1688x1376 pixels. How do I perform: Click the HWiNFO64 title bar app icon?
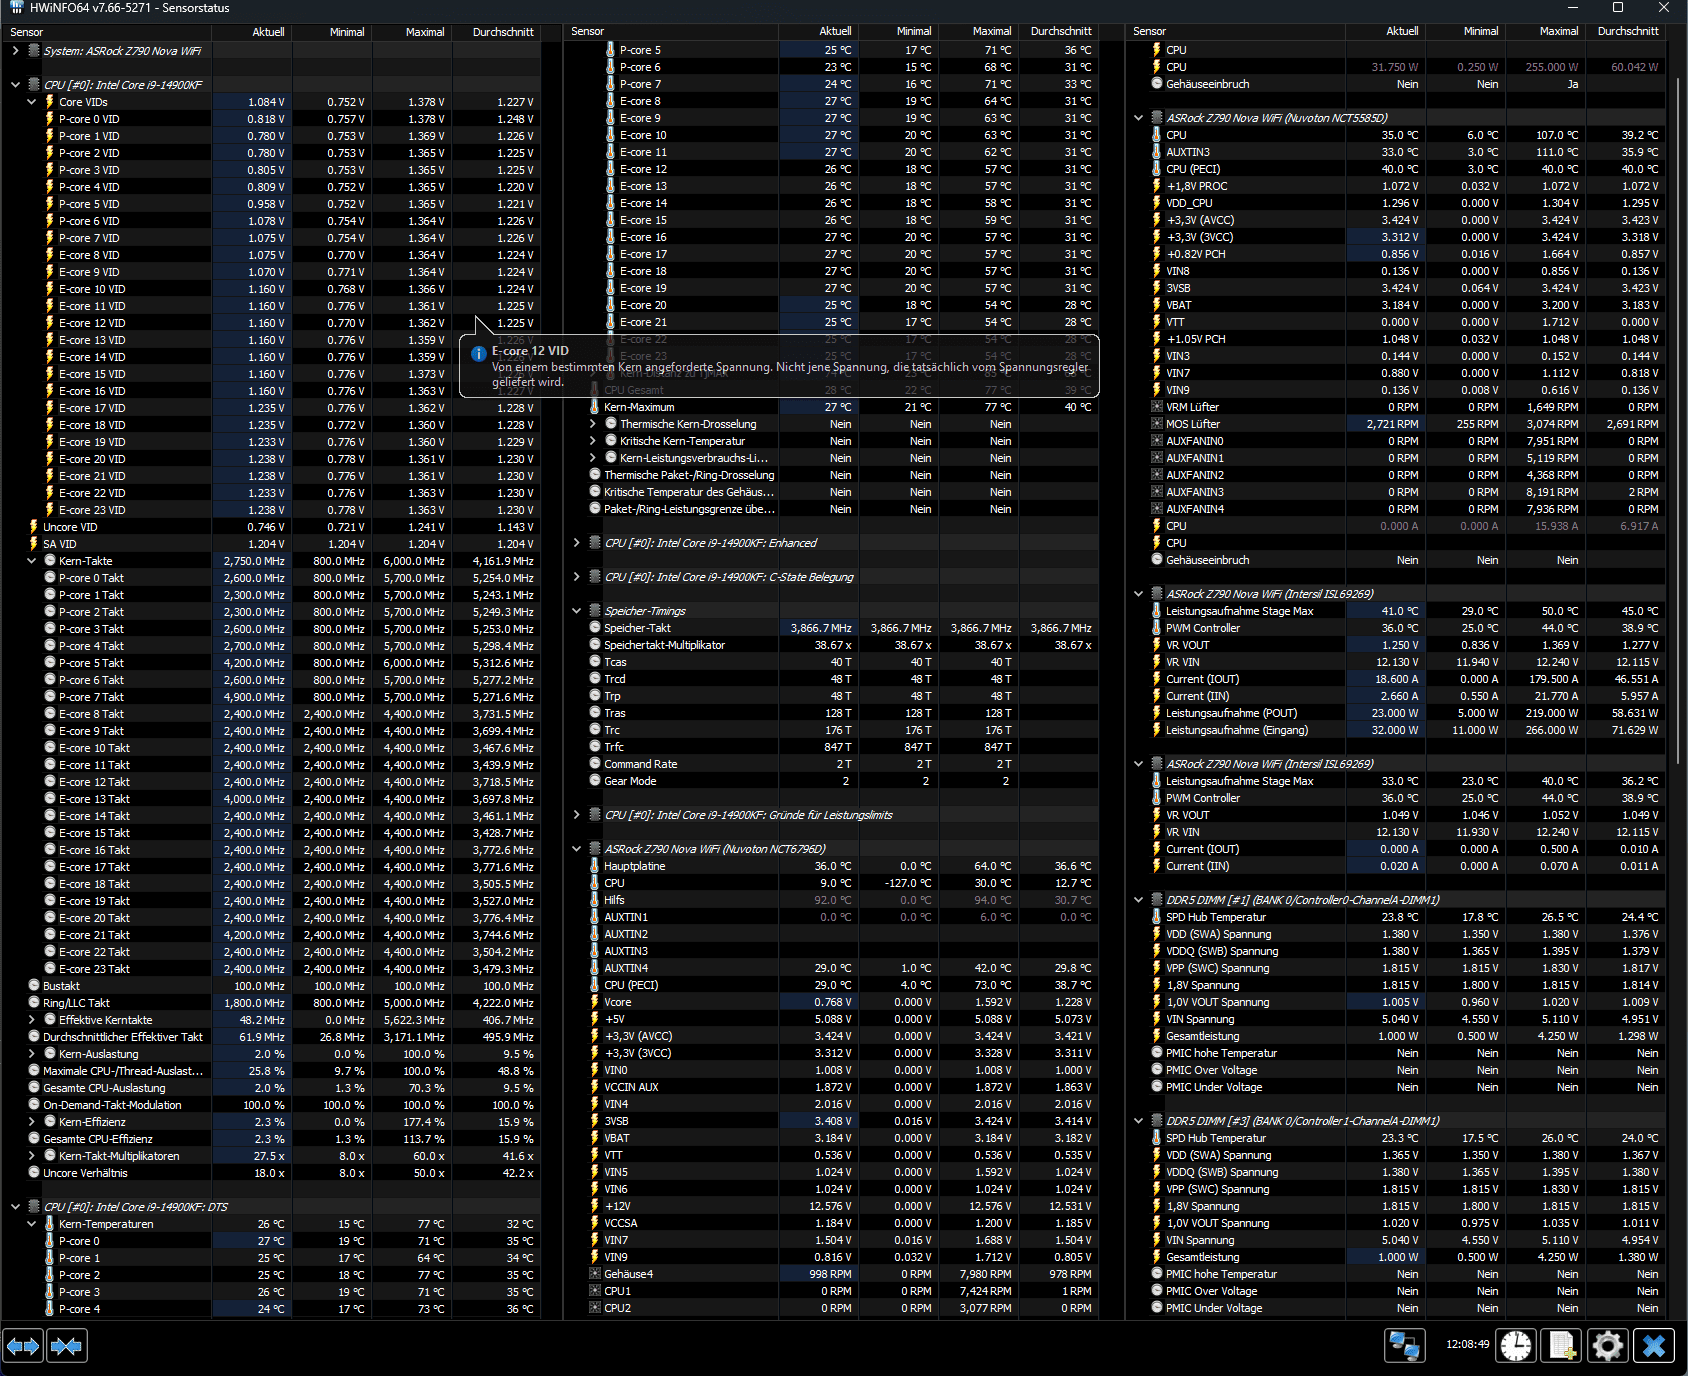pyautogui.click(x=16, y=8)
